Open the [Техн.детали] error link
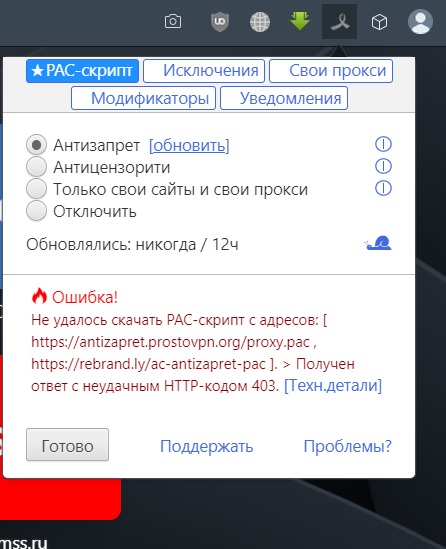This screenshot has width=446, height=549. 333,386
